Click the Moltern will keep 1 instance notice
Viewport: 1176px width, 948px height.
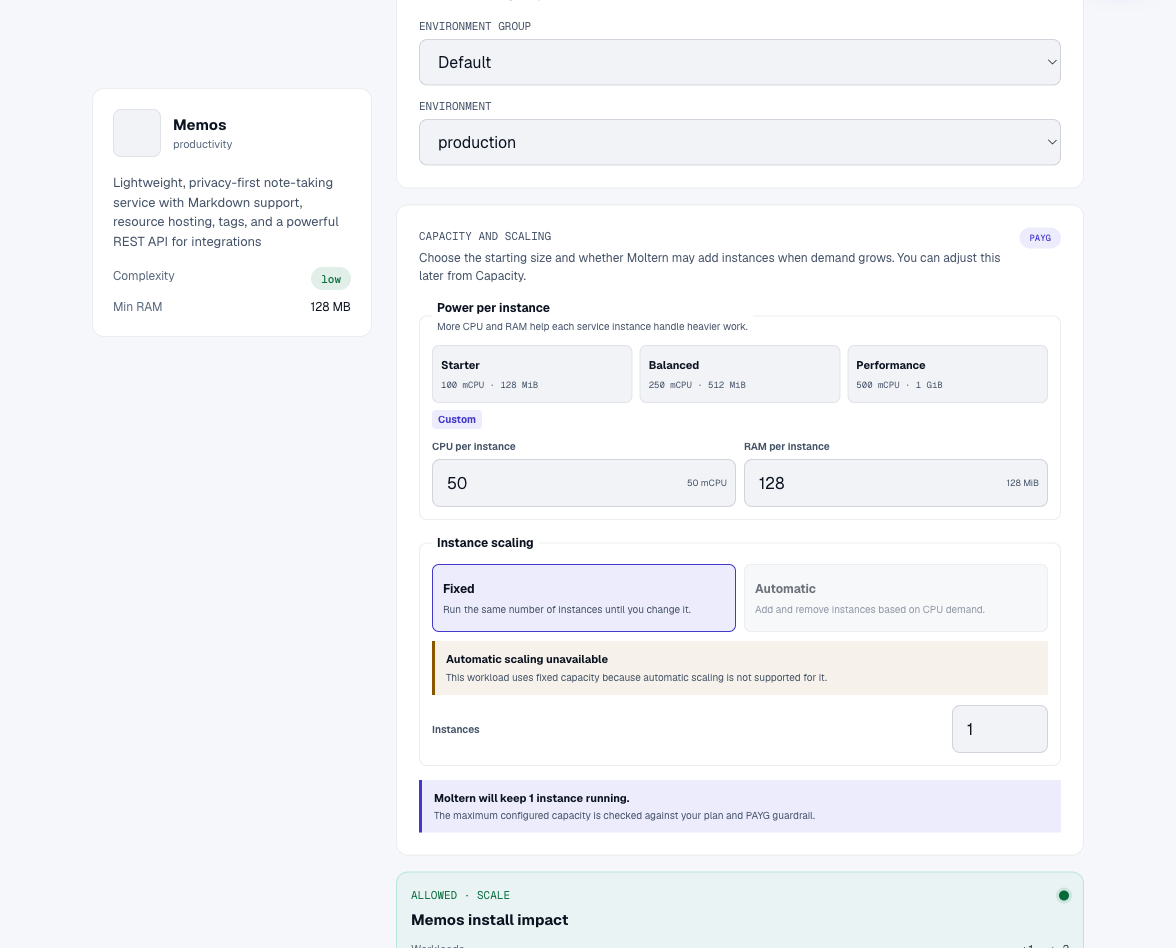click(x=740, y=806)
